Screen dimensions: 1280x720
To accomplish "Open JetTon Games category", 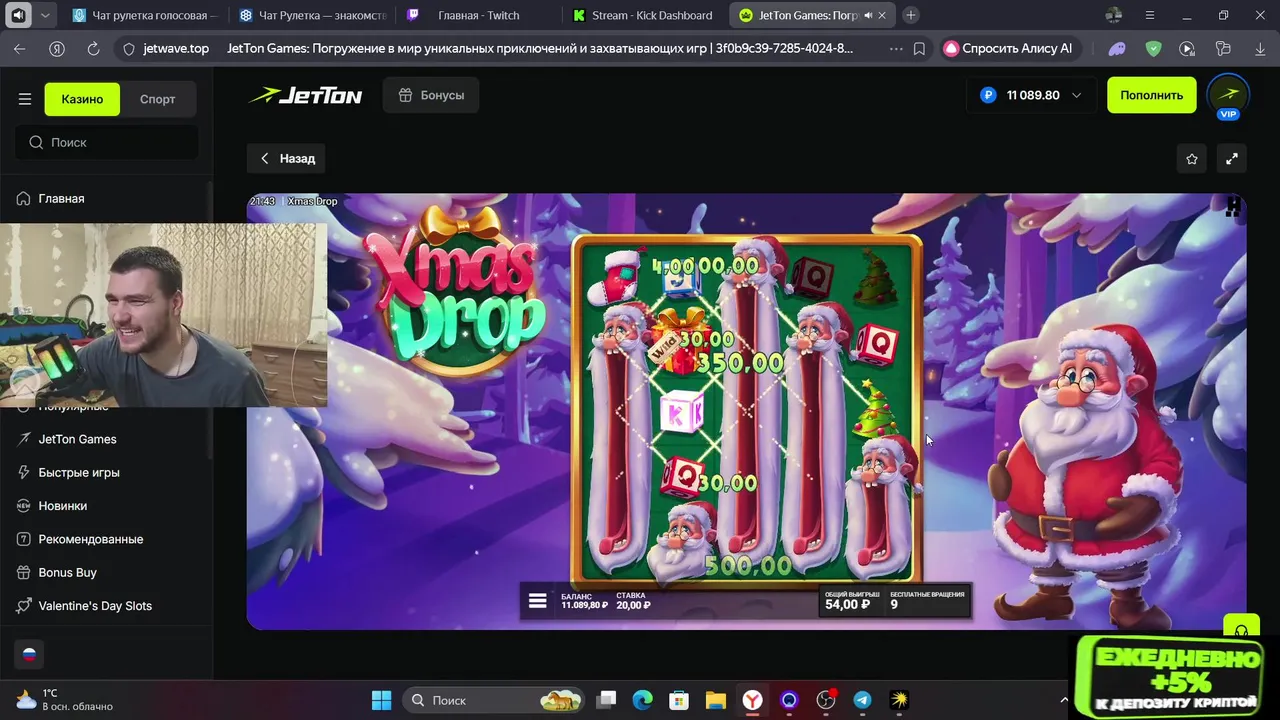I will coord(77,439).
